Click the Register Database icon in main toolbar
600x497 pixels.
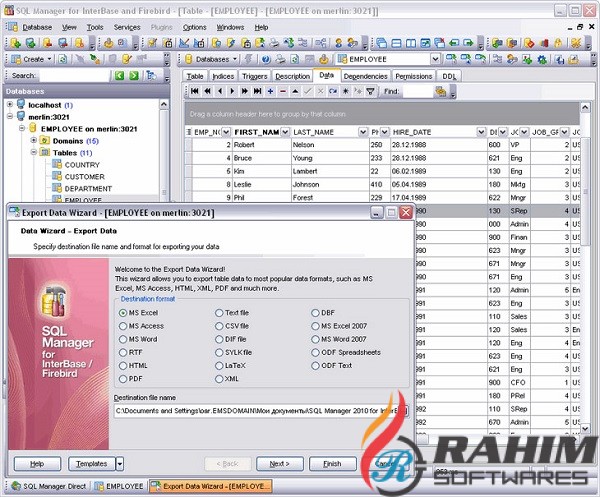(x=16, y=43)
